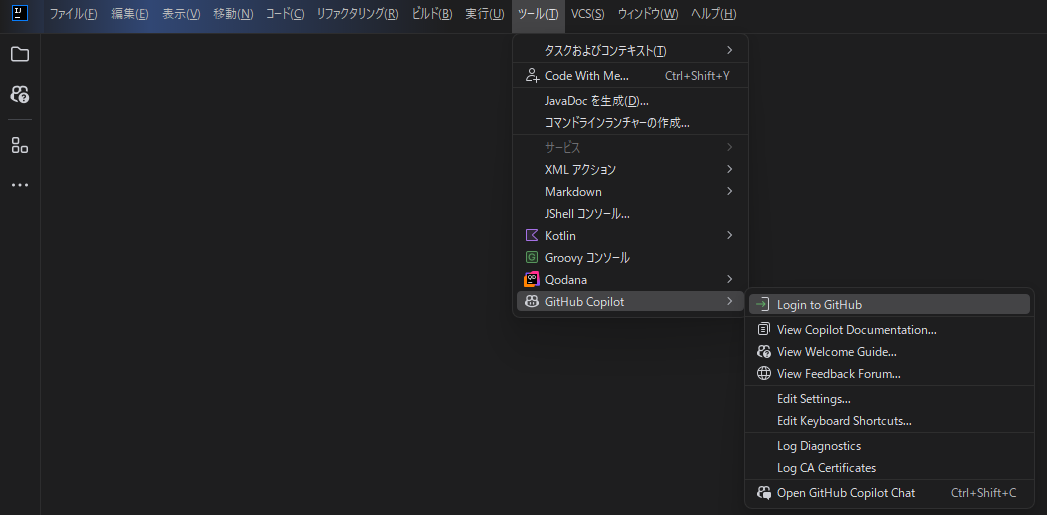Click the Copilot Chat bubble icon

click(764, 493)
